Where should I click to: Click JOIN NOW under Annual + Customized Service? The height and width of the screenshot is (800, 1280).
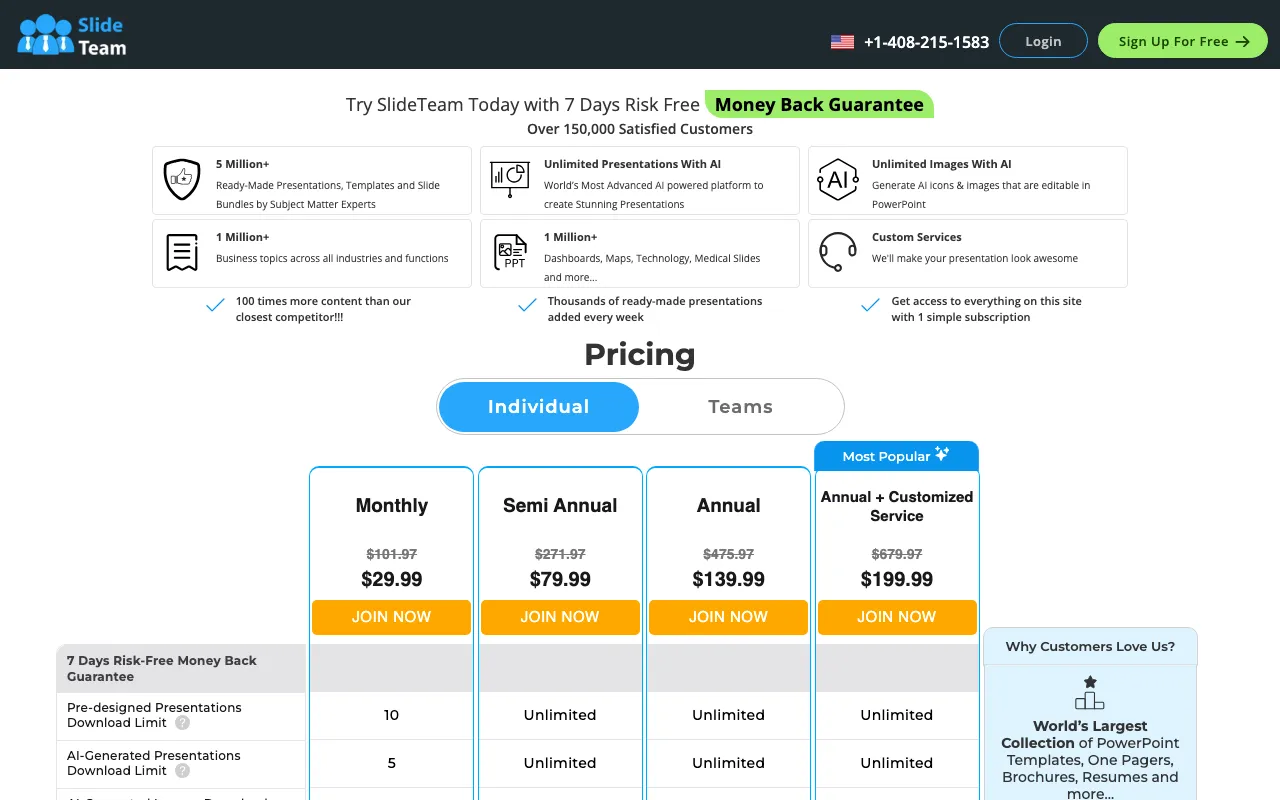pos(897,617)
